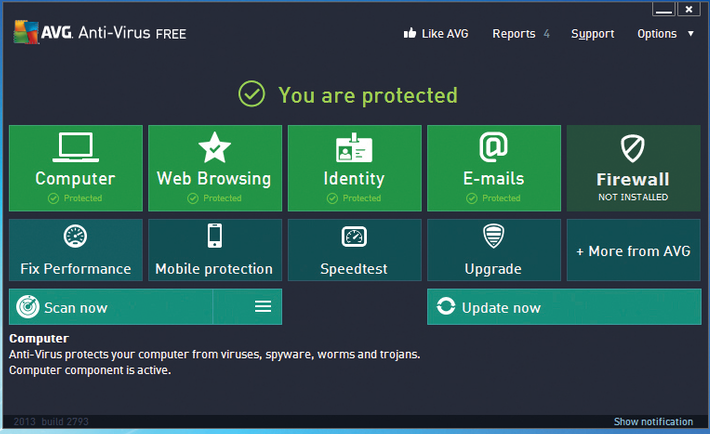
Task: Open the Firewall NOT INSTALLED tile
Action: pos(633,168)
